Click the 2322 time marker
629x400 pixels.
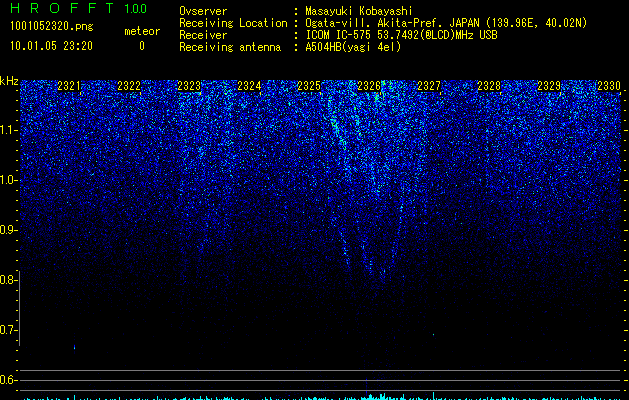tap(129, 86)
